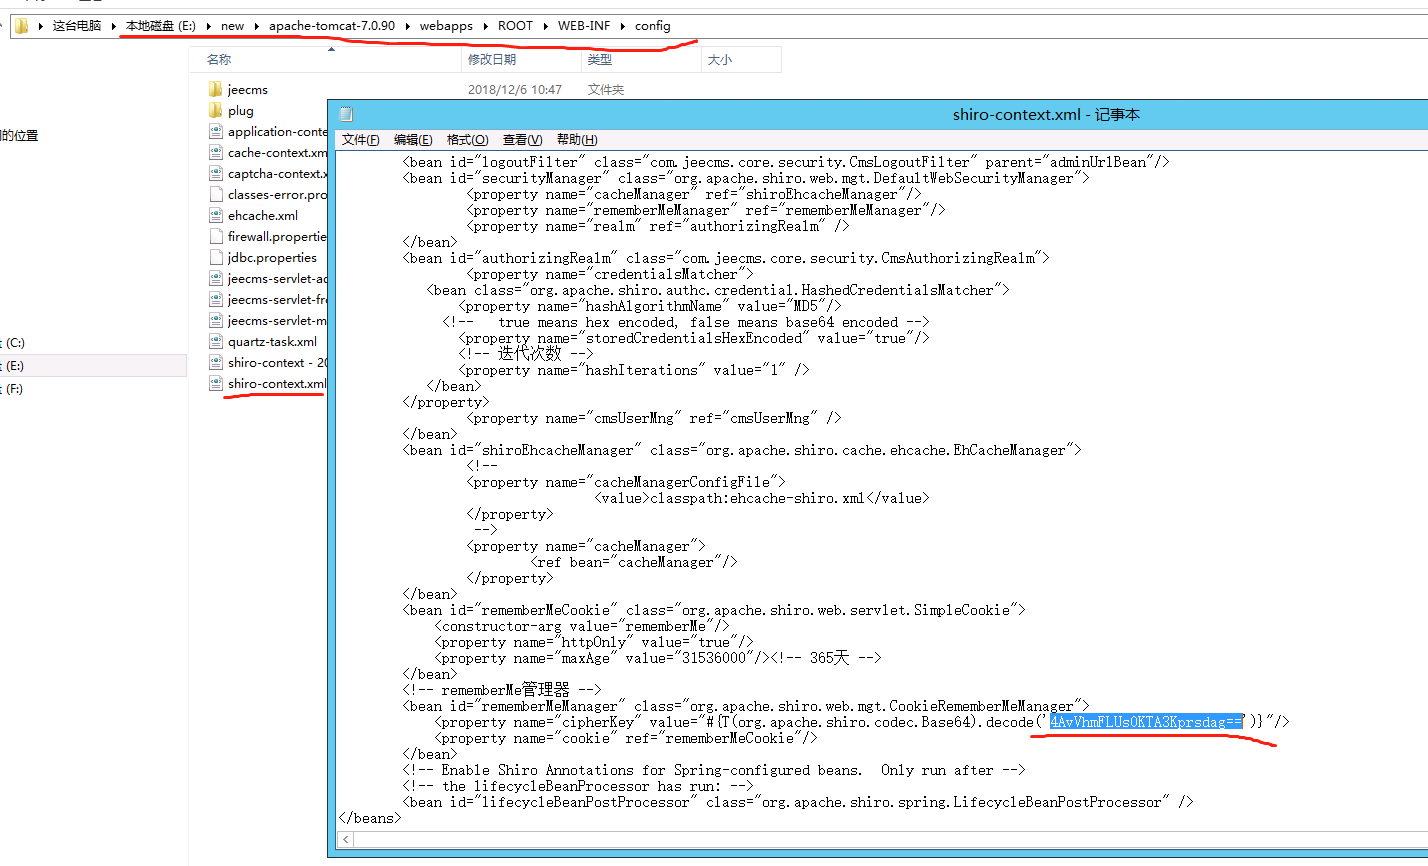Image resolution: width=1428 pixels, height=866 pixels.
Task: Expand the chevron after apache-tomcat-7.0.90
Action: tap(407, 26)
